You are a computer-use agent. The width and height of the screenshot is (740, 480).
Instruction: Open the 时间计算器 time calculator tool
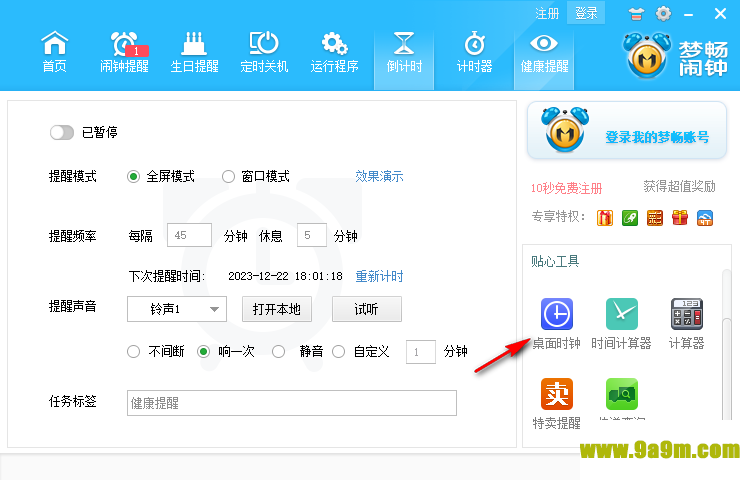[622, 323]
